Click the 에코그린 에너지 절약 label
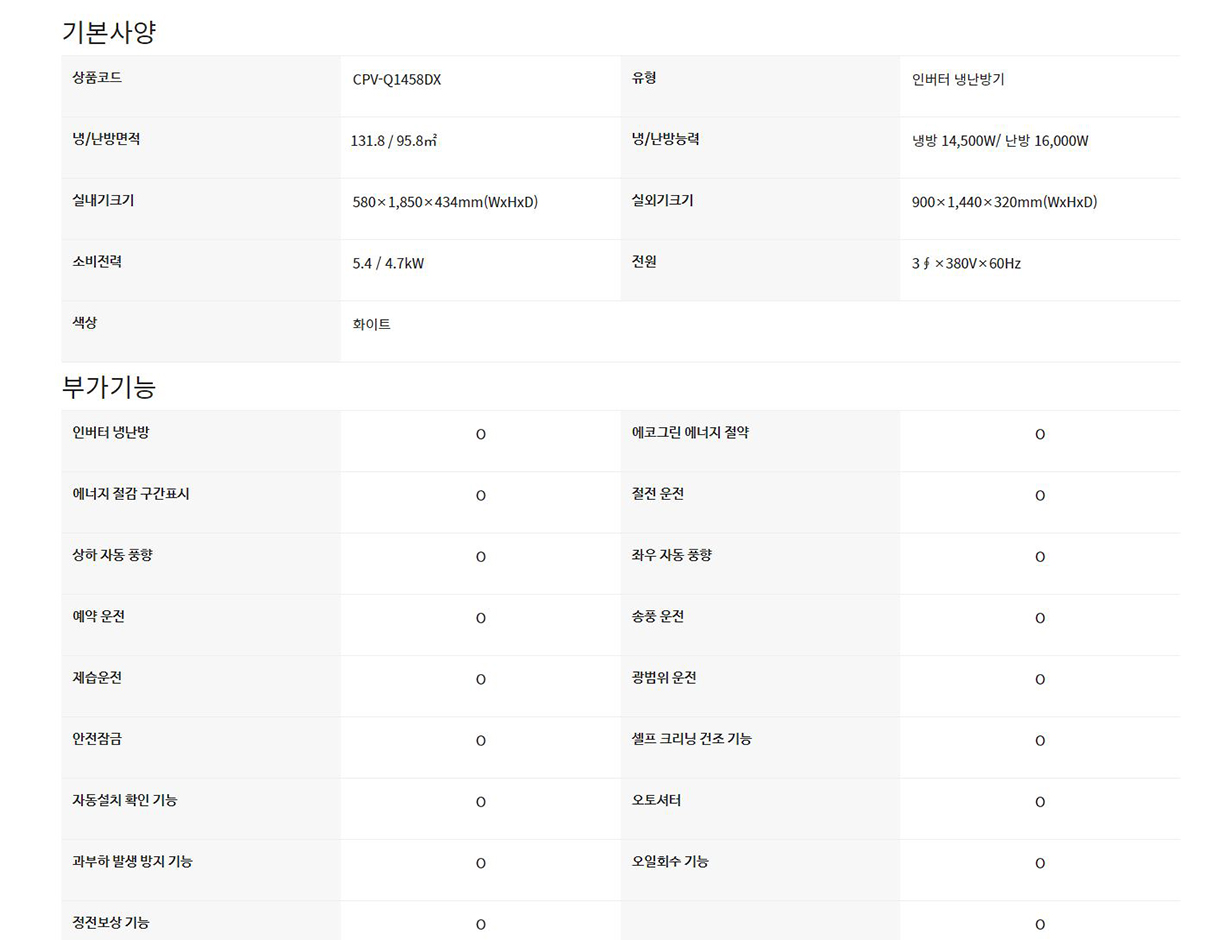The height and width of the screenshot is (940, 1230). [x=690, y=433]
